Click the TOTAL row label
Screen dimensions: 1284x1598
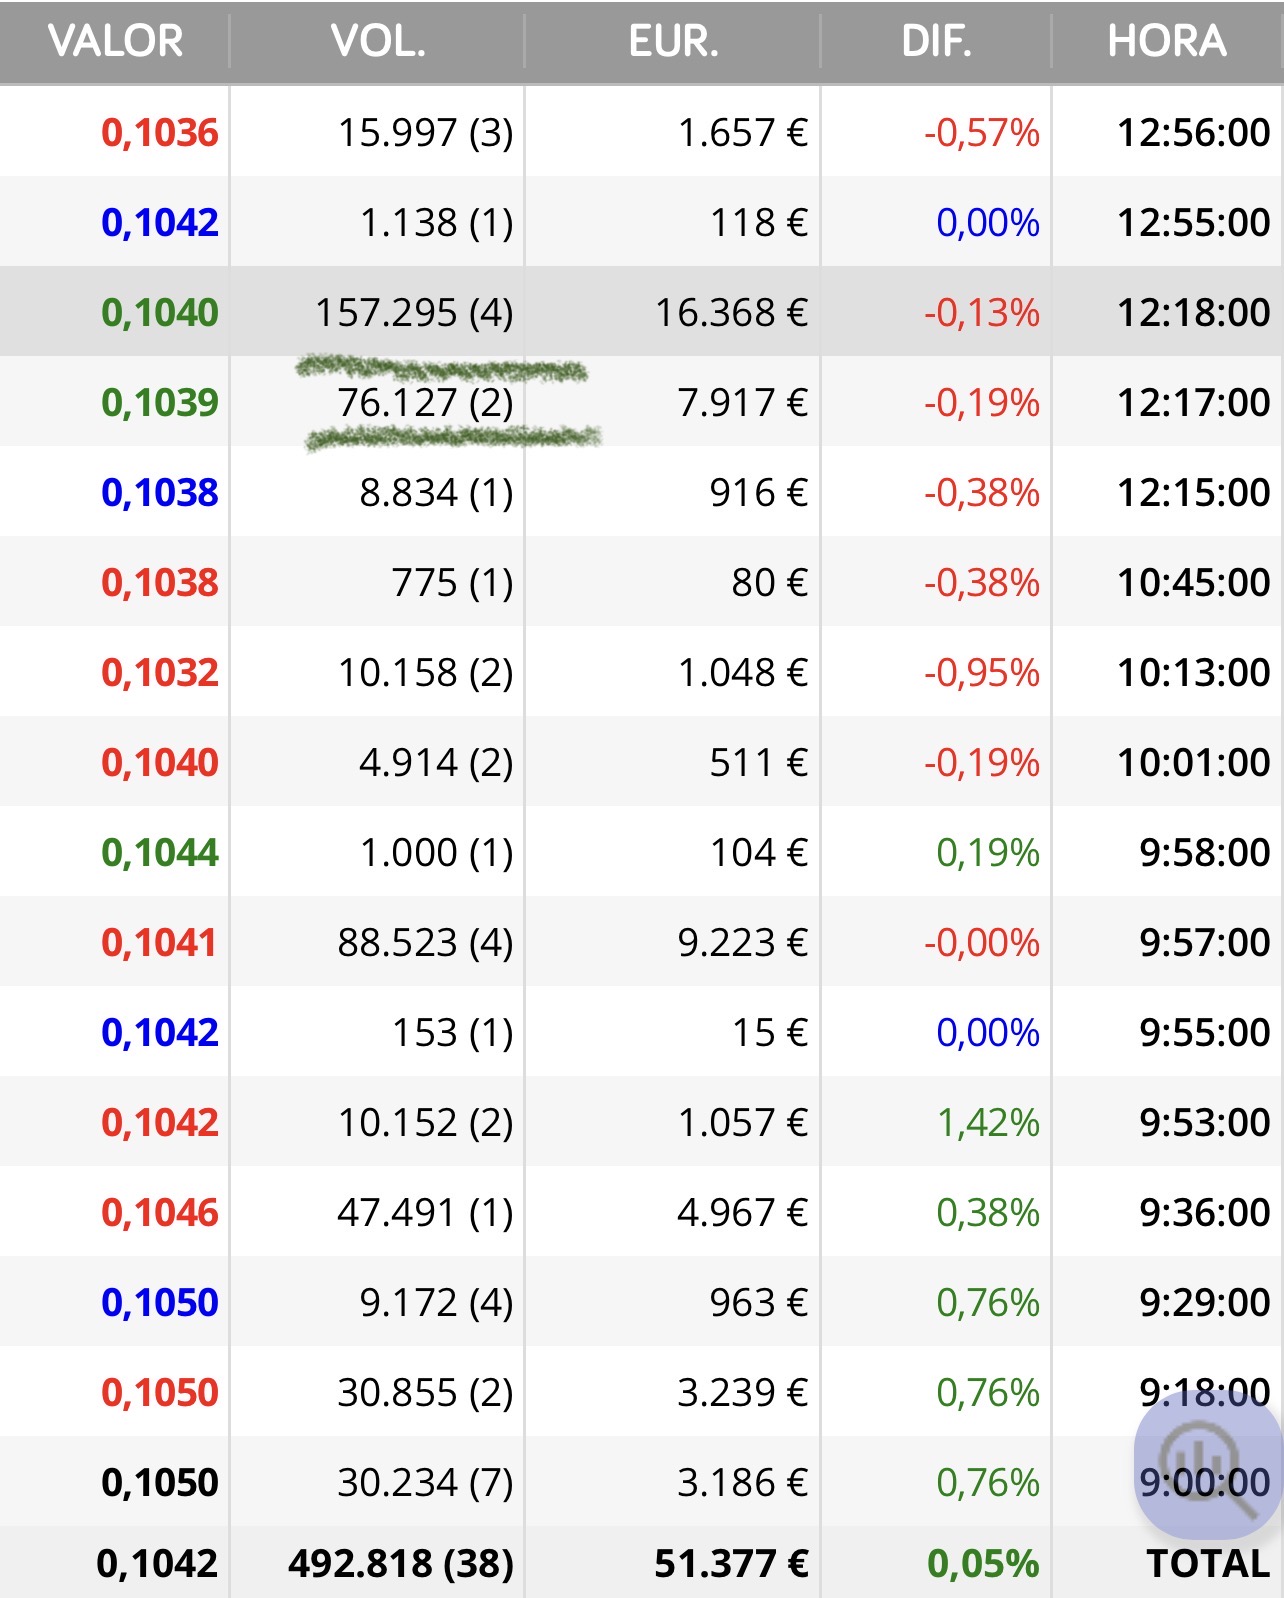click(x=1208, y=1563)
